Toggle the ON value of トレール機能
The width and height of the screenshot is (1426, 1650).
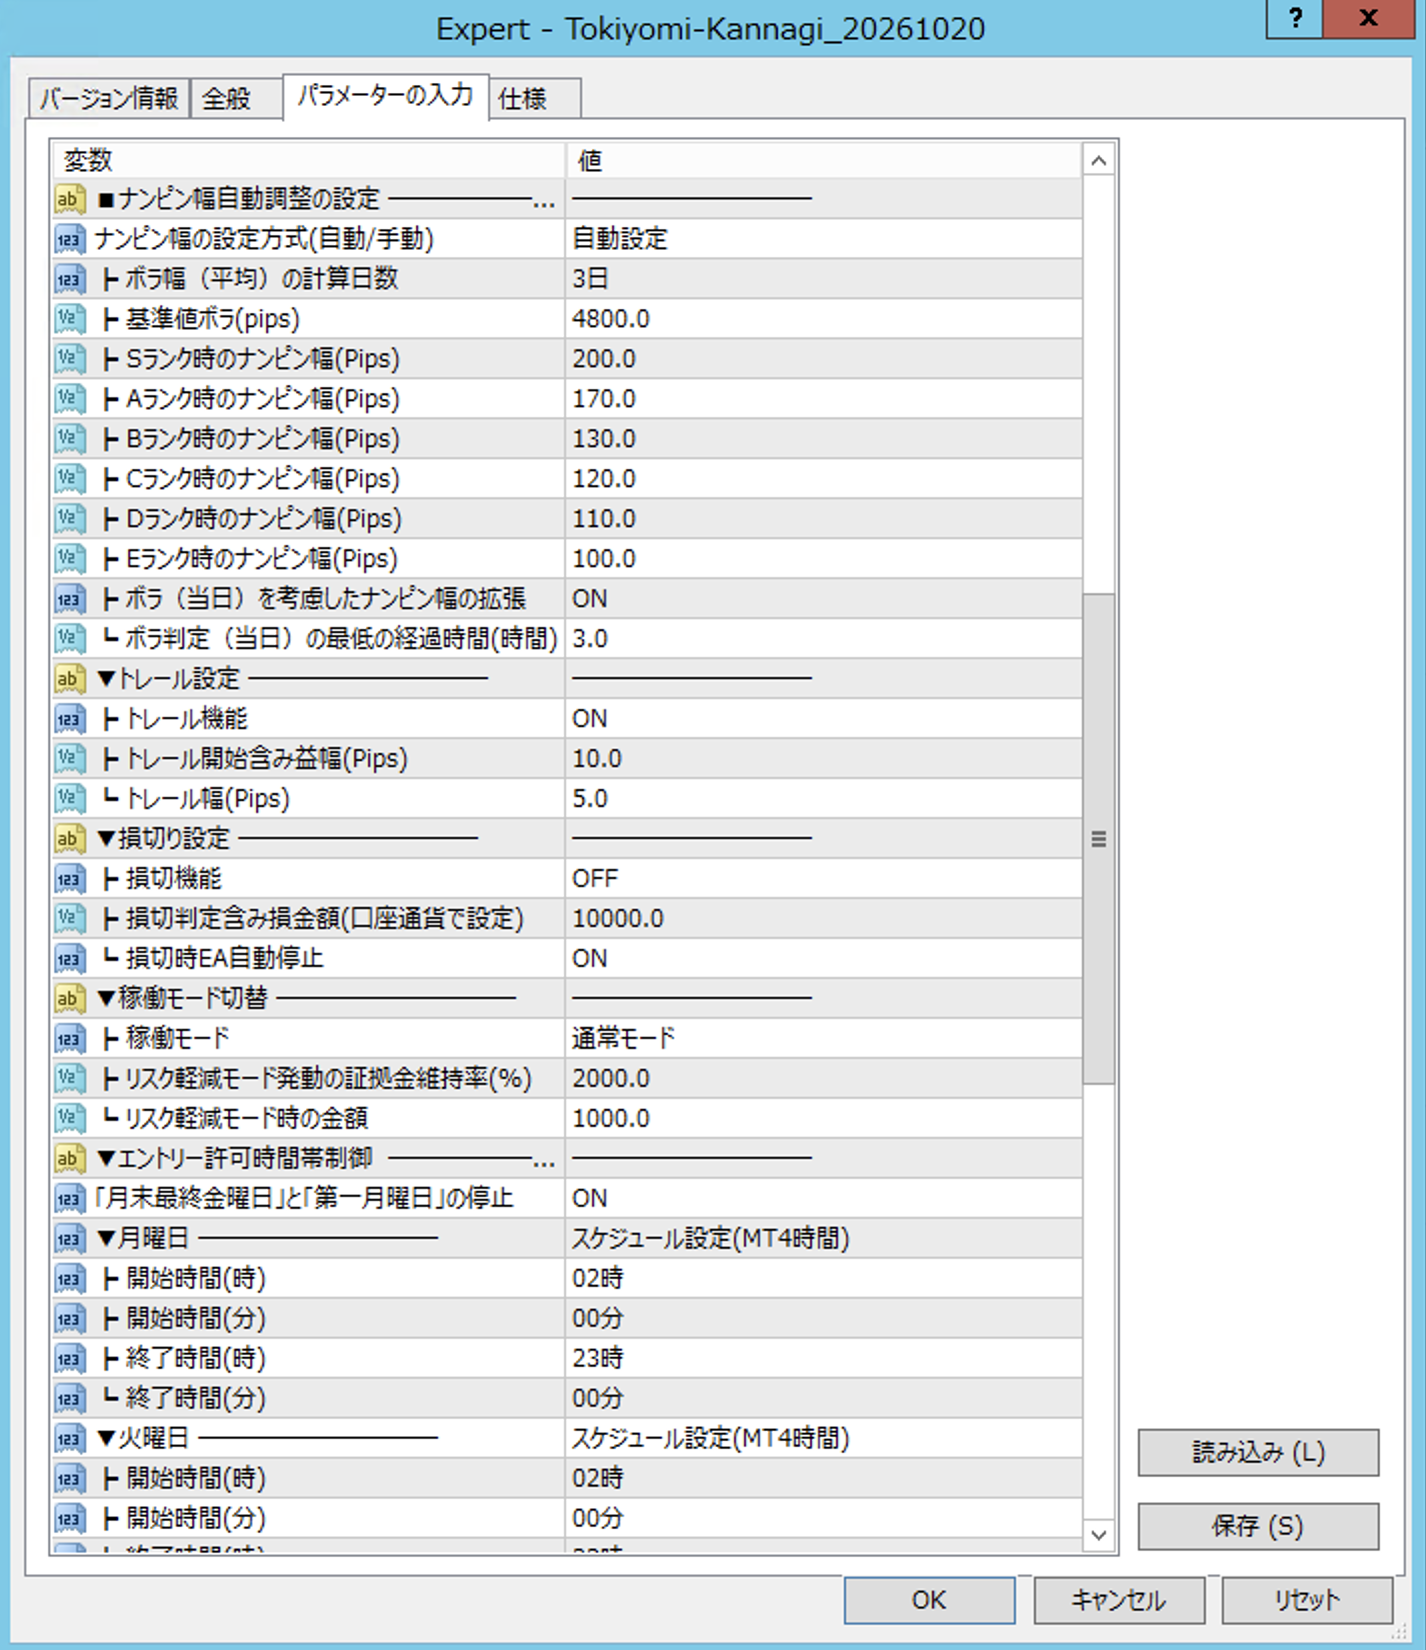tap(823, 719)
